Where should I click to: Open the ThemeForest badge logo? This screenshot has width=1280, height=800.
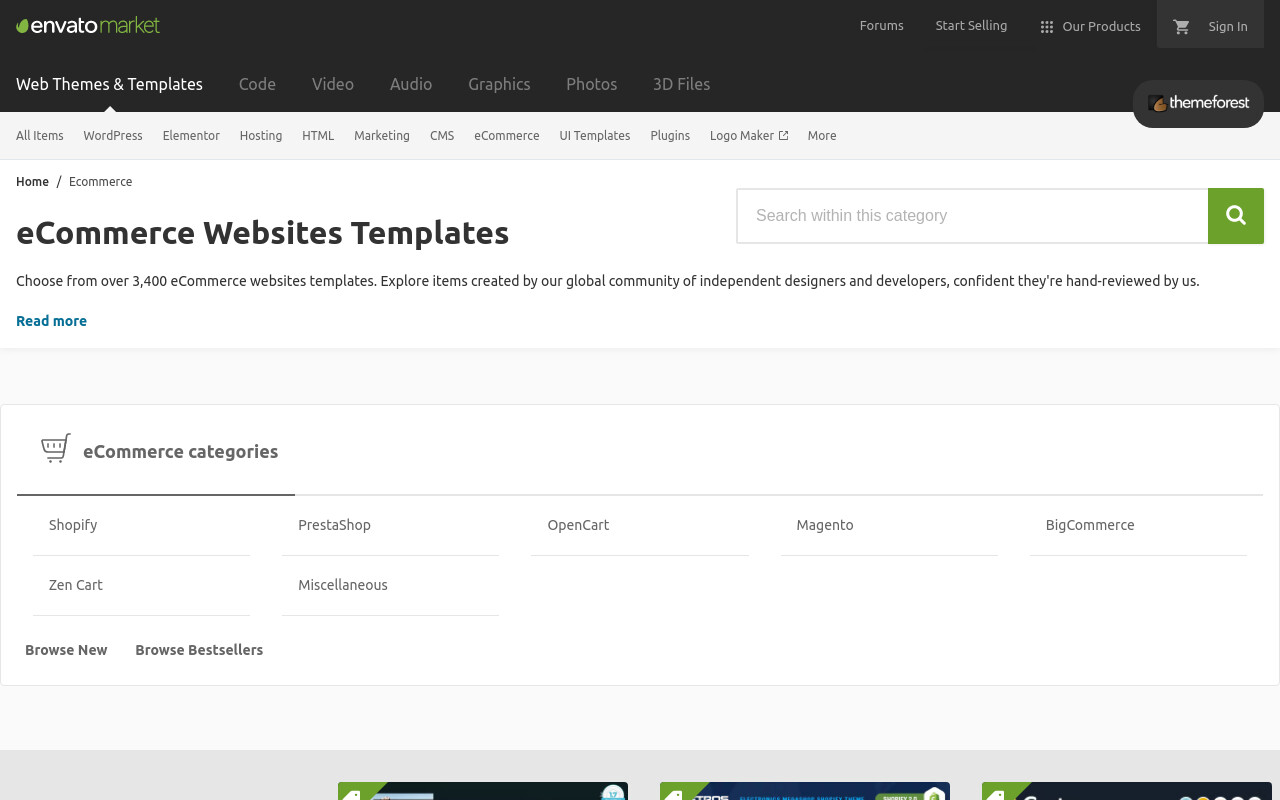tap(1198, 103)
